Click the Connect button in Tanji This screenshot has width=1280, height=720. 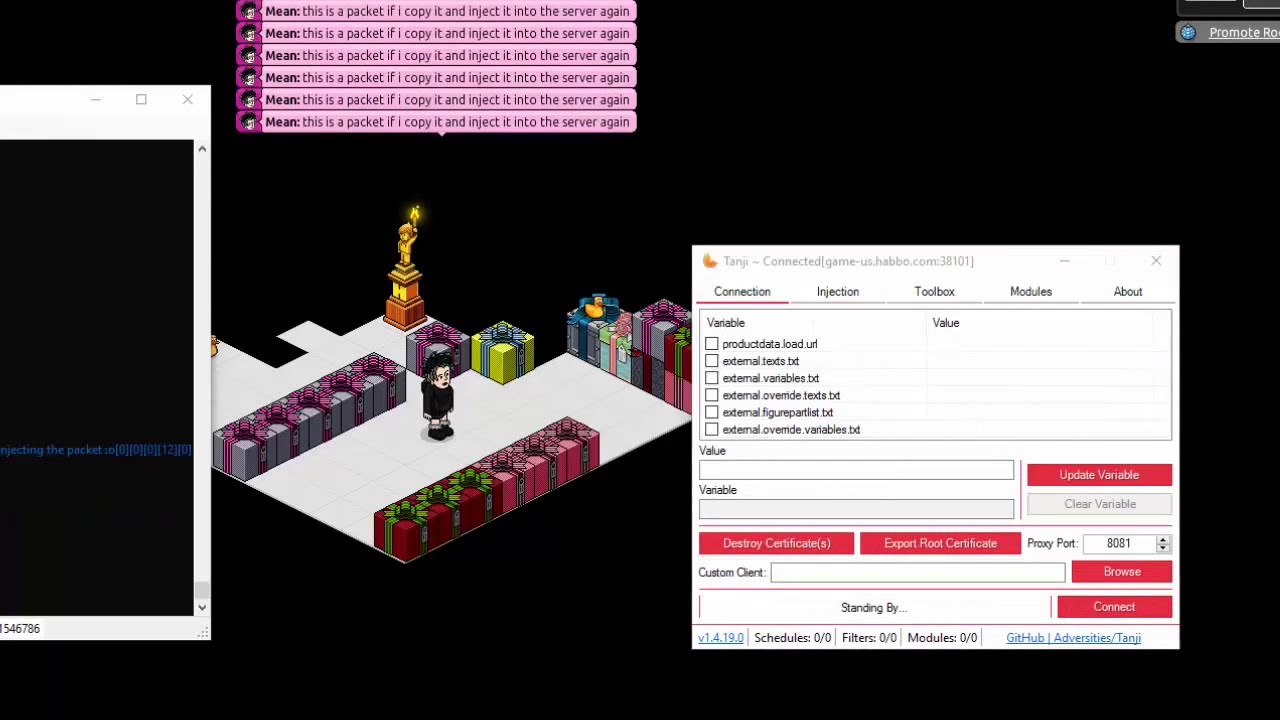coord(1114,607)
